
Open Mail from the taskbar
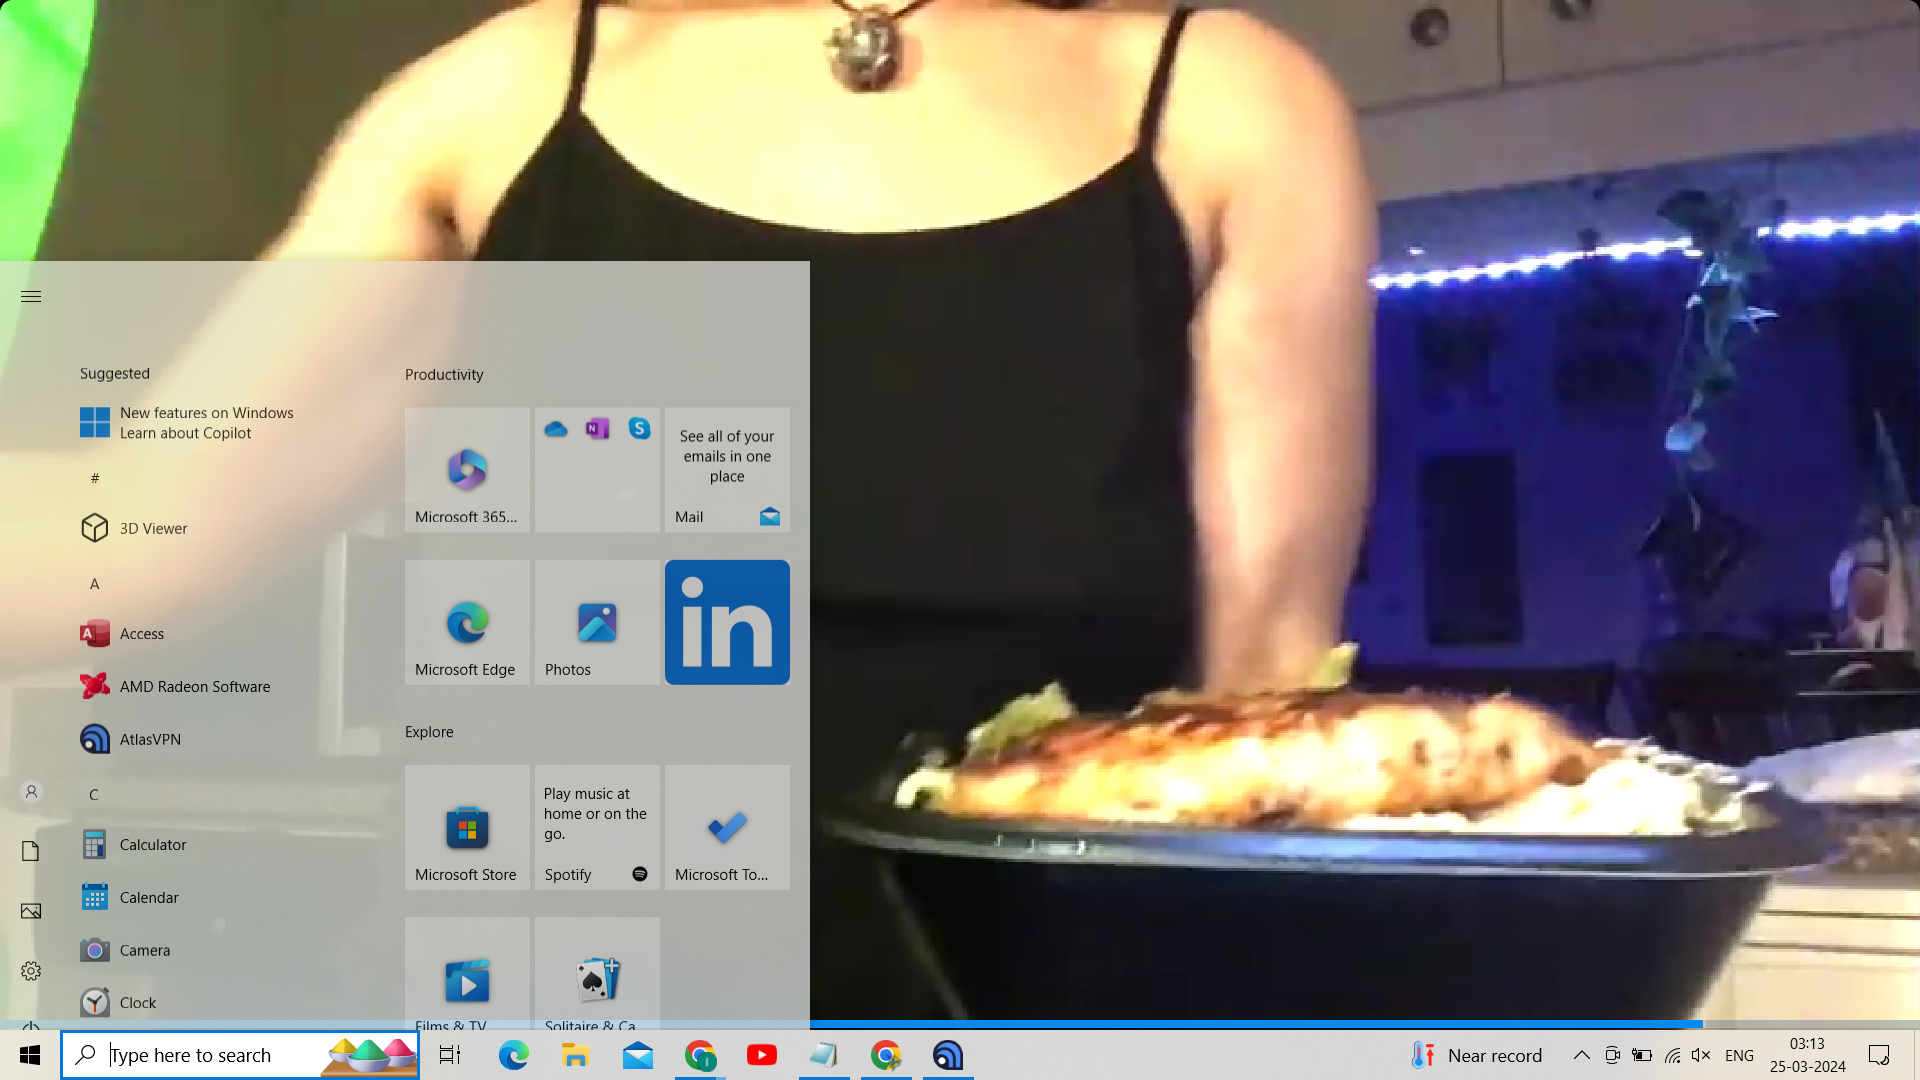[637, 1055]
